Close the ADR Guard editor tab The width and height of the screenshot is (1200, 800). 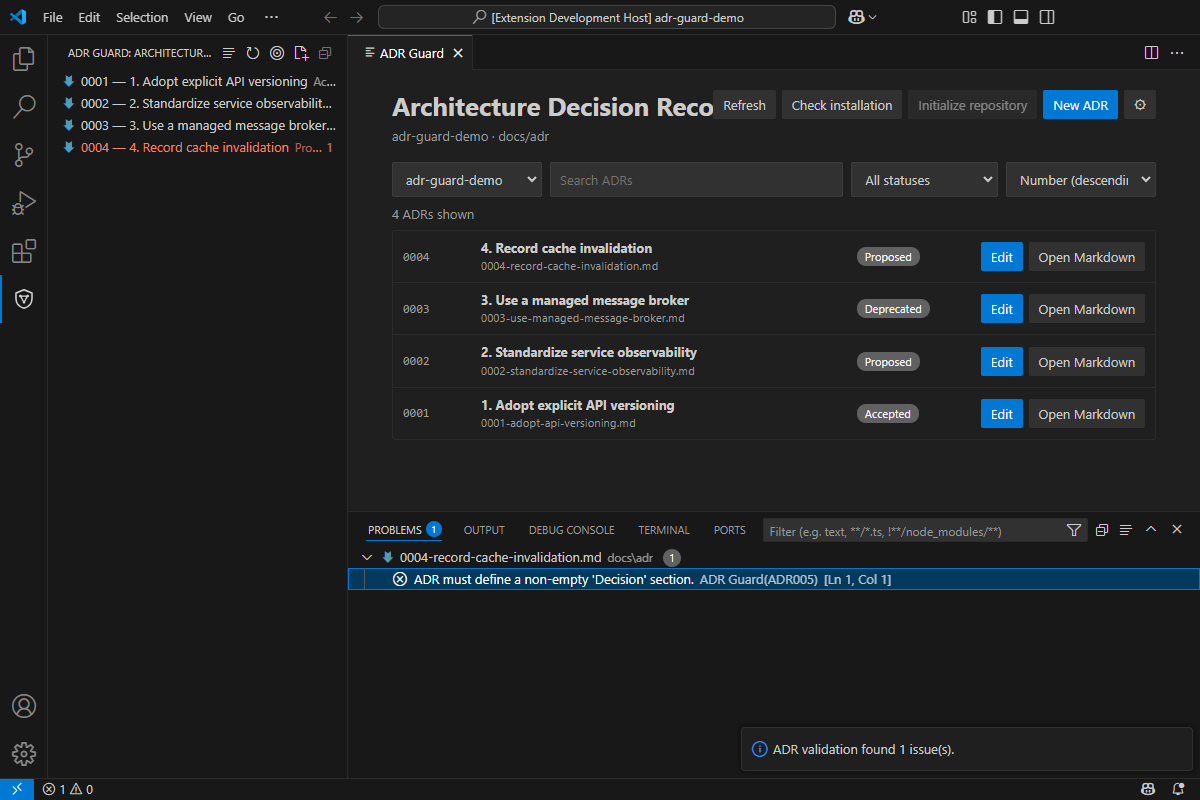[x=458, y=53]
